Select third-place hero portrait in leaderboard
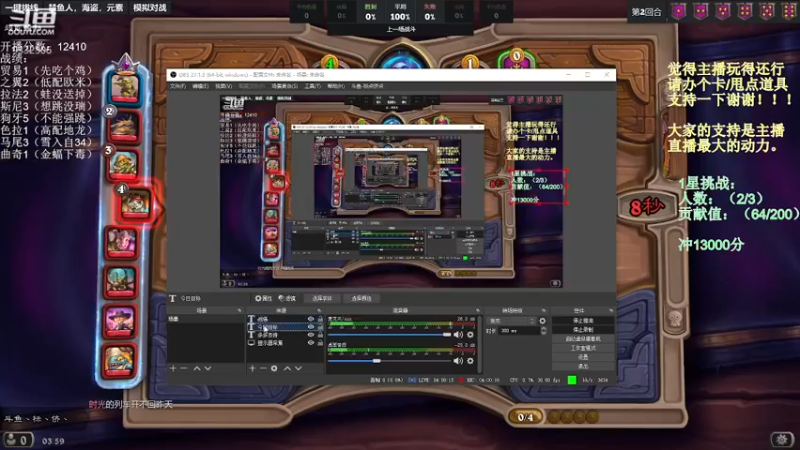This screenshot has height=450, width=800. click(x=123, y=165)
